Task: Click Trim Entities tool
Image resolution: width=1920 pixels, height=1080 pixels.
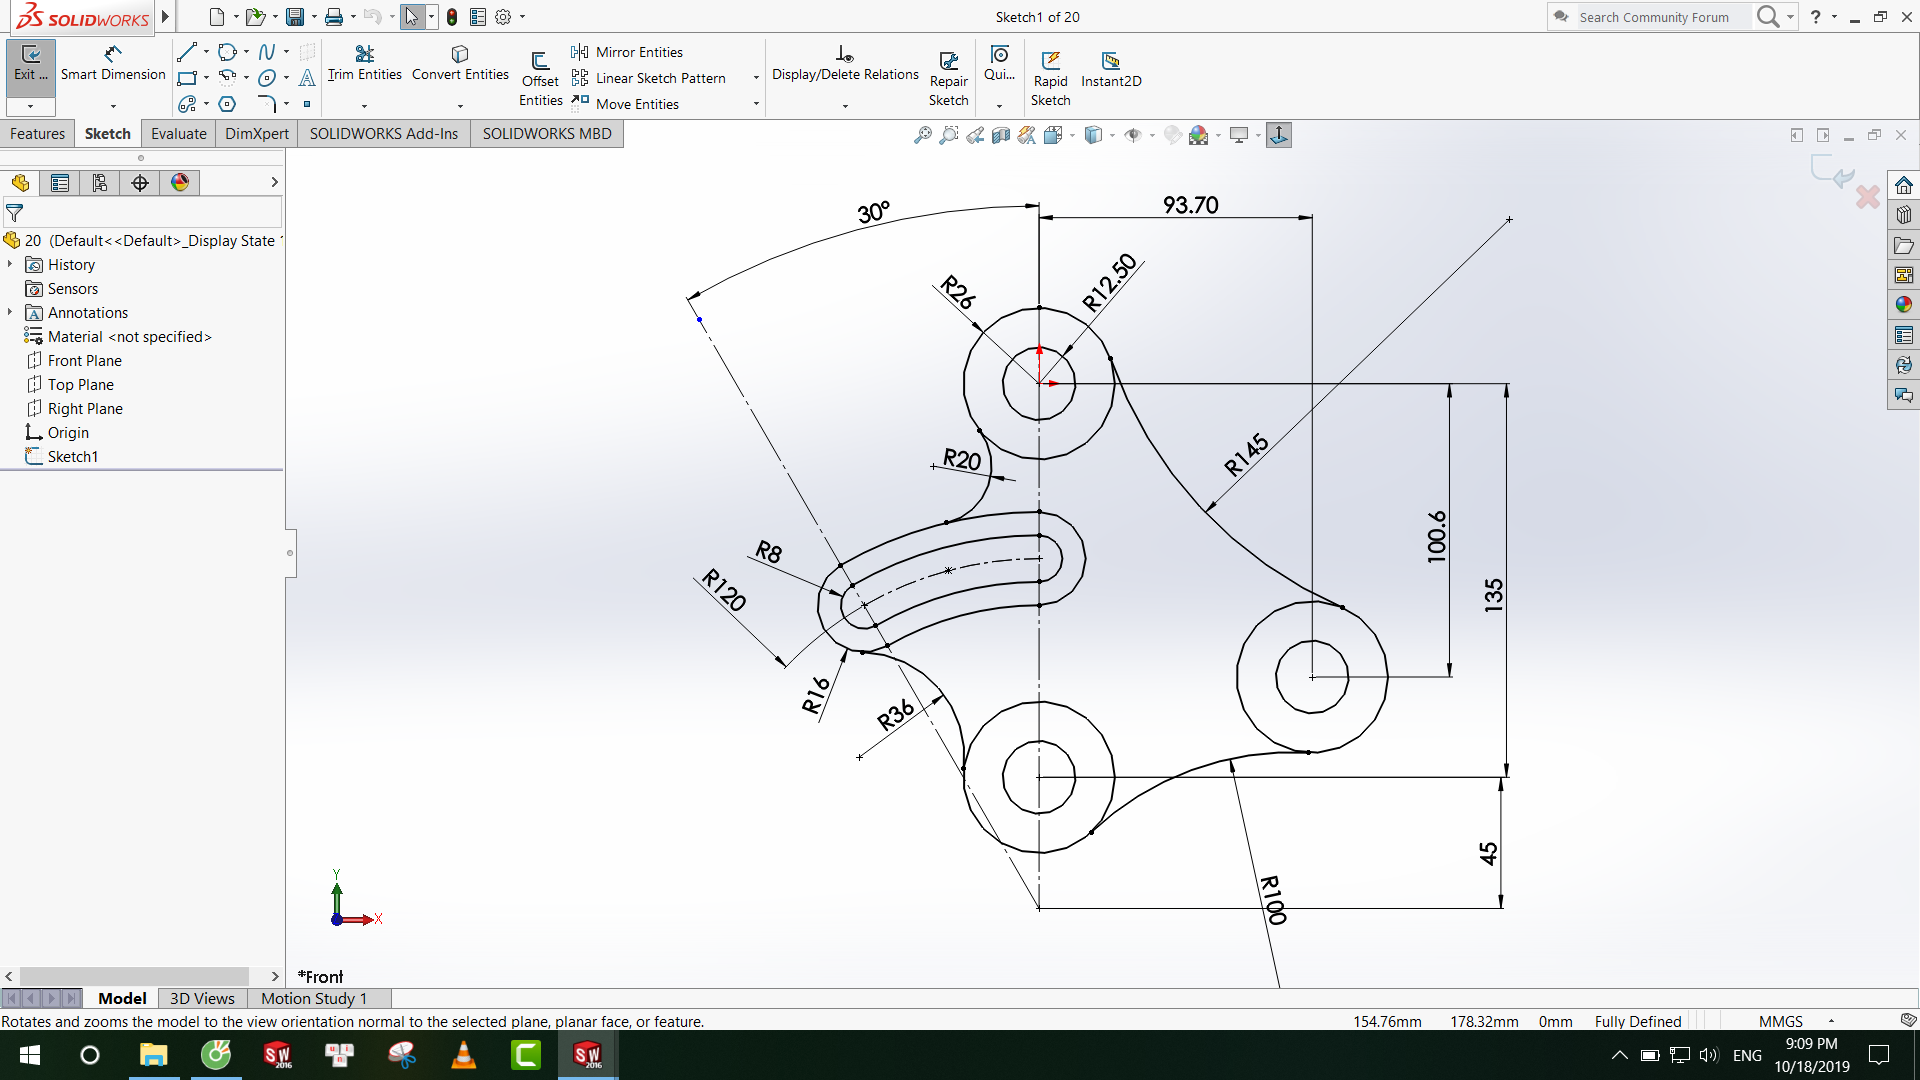Action: (364, 63)
